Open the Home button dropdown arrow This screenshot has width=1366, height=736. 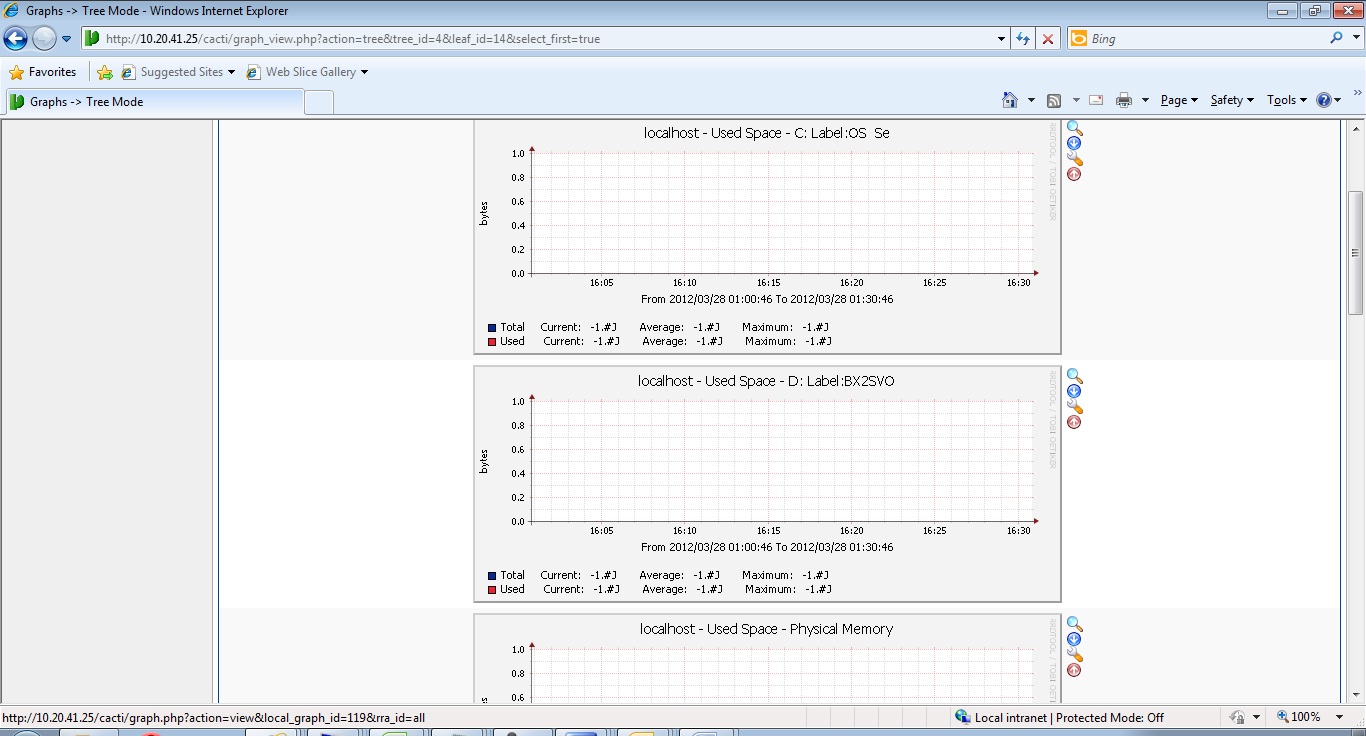pyautogui.click(x=1031, y=100)
